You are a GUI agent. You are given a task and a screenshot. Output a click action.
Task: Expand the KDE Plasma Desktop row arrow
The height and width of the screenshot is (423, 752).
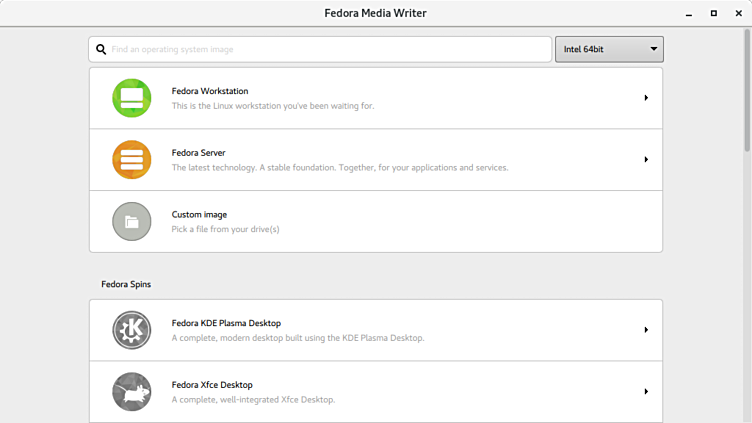tap(646, 330)
